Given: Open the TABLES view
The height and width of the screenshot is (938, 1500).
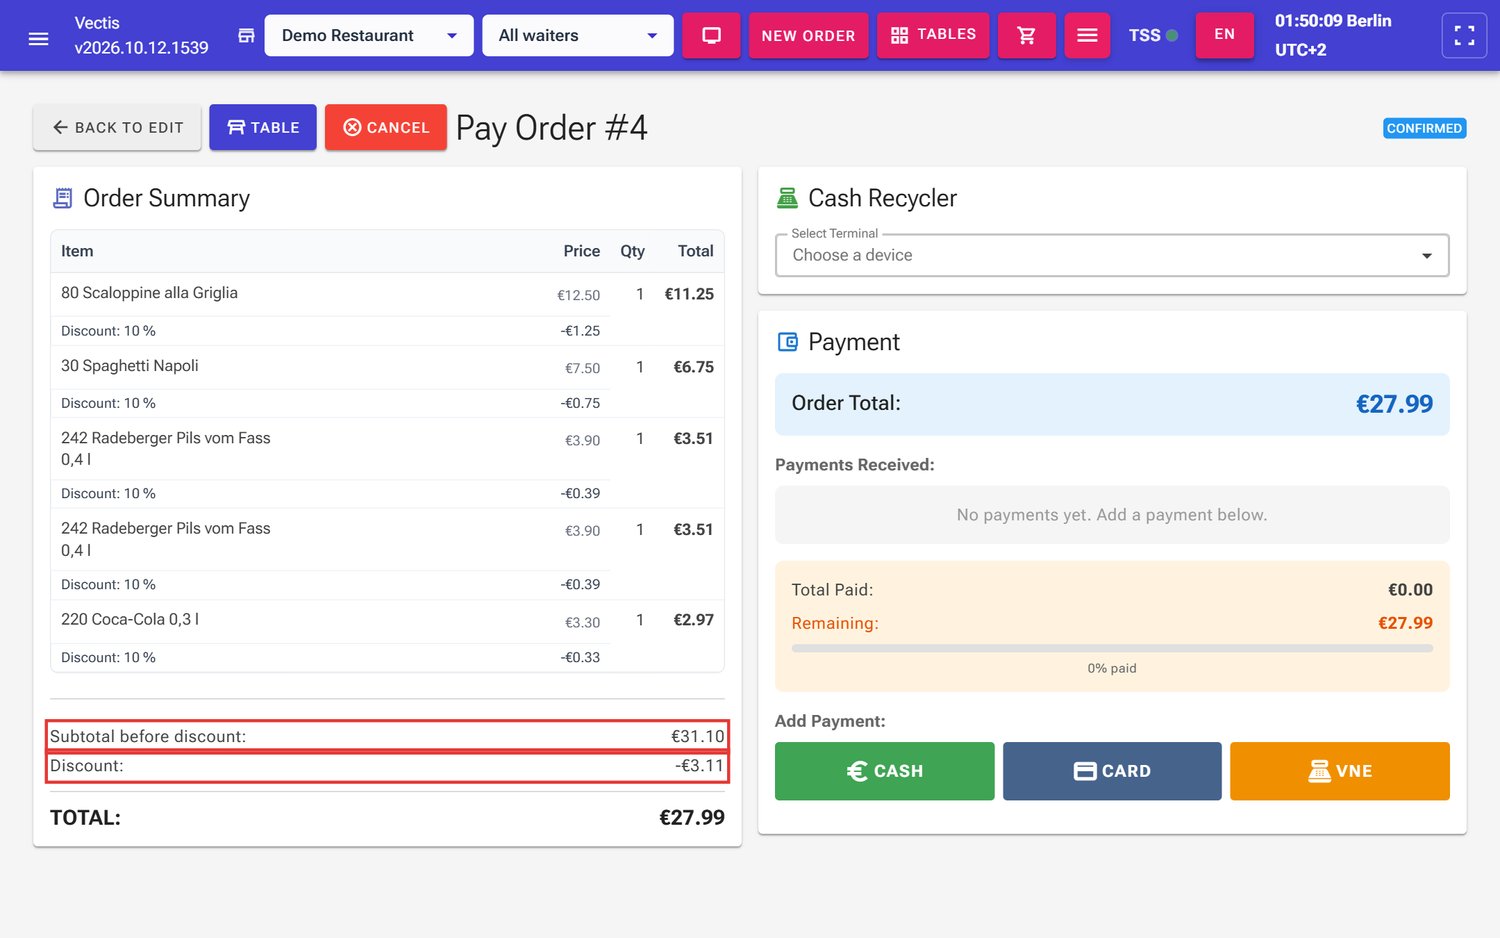Looking at the screenshot, I should click(933, 36).
